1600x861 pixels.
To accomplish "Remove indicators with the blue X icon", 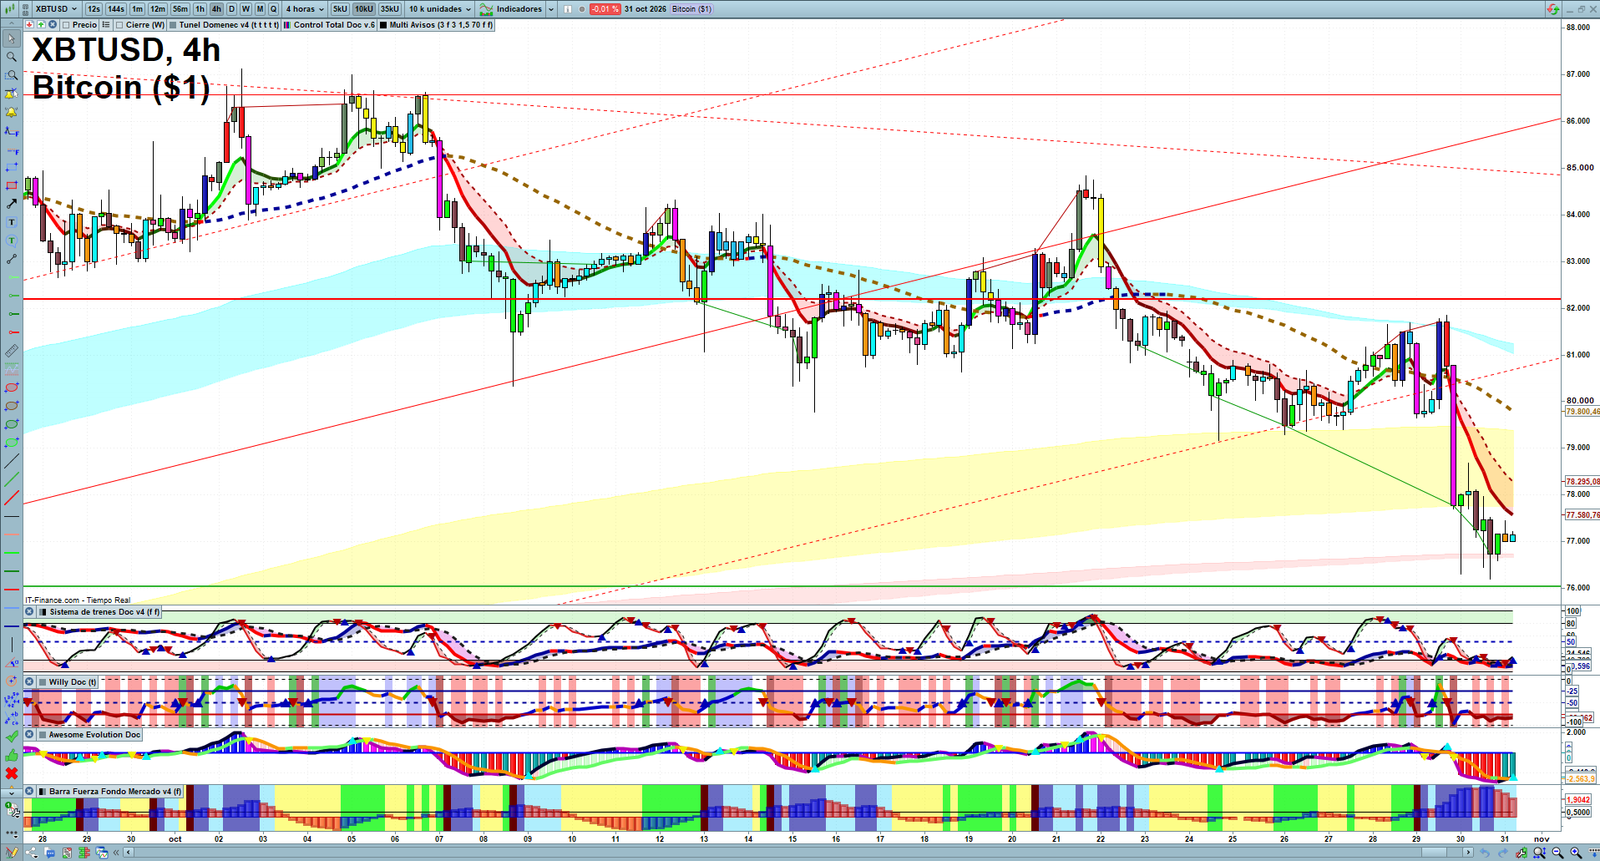I will click(x=53, y=25).
